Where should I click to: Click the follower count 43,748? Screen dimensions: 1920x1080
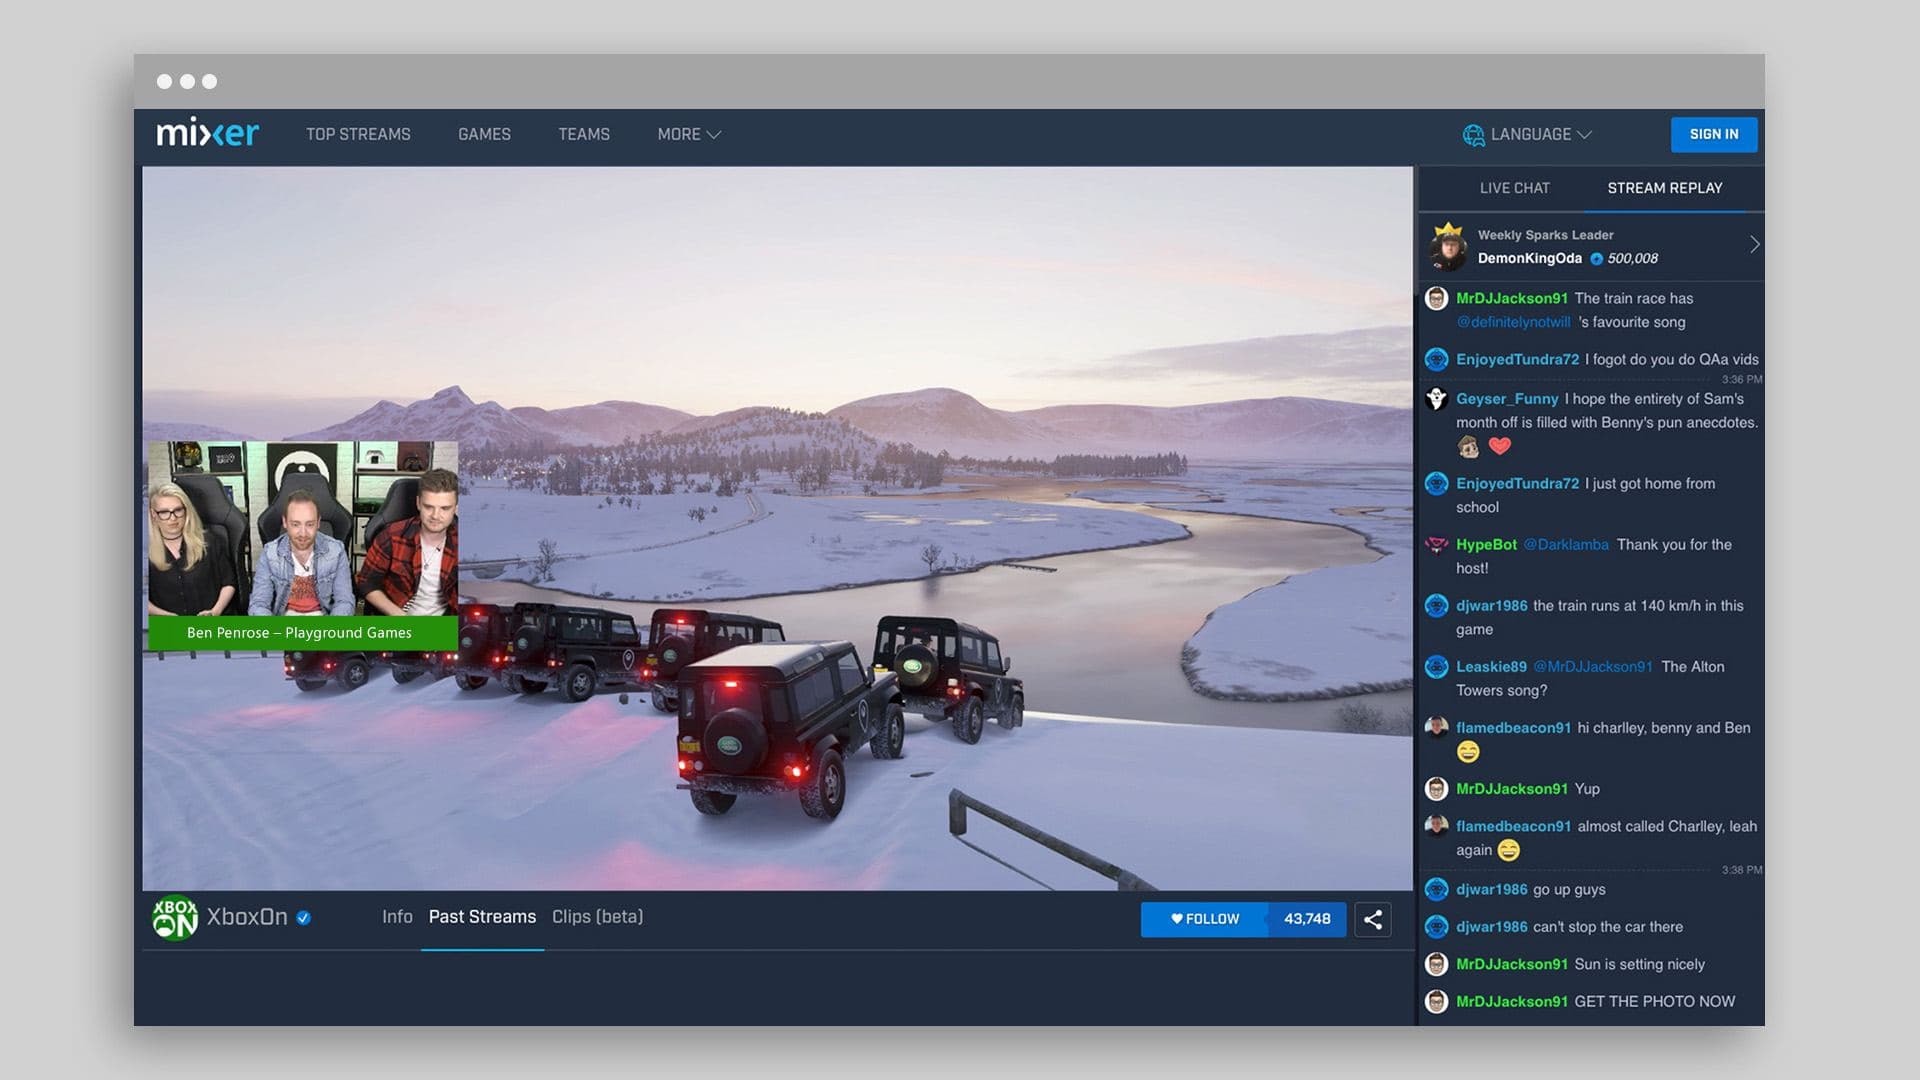click(1306, 919)
